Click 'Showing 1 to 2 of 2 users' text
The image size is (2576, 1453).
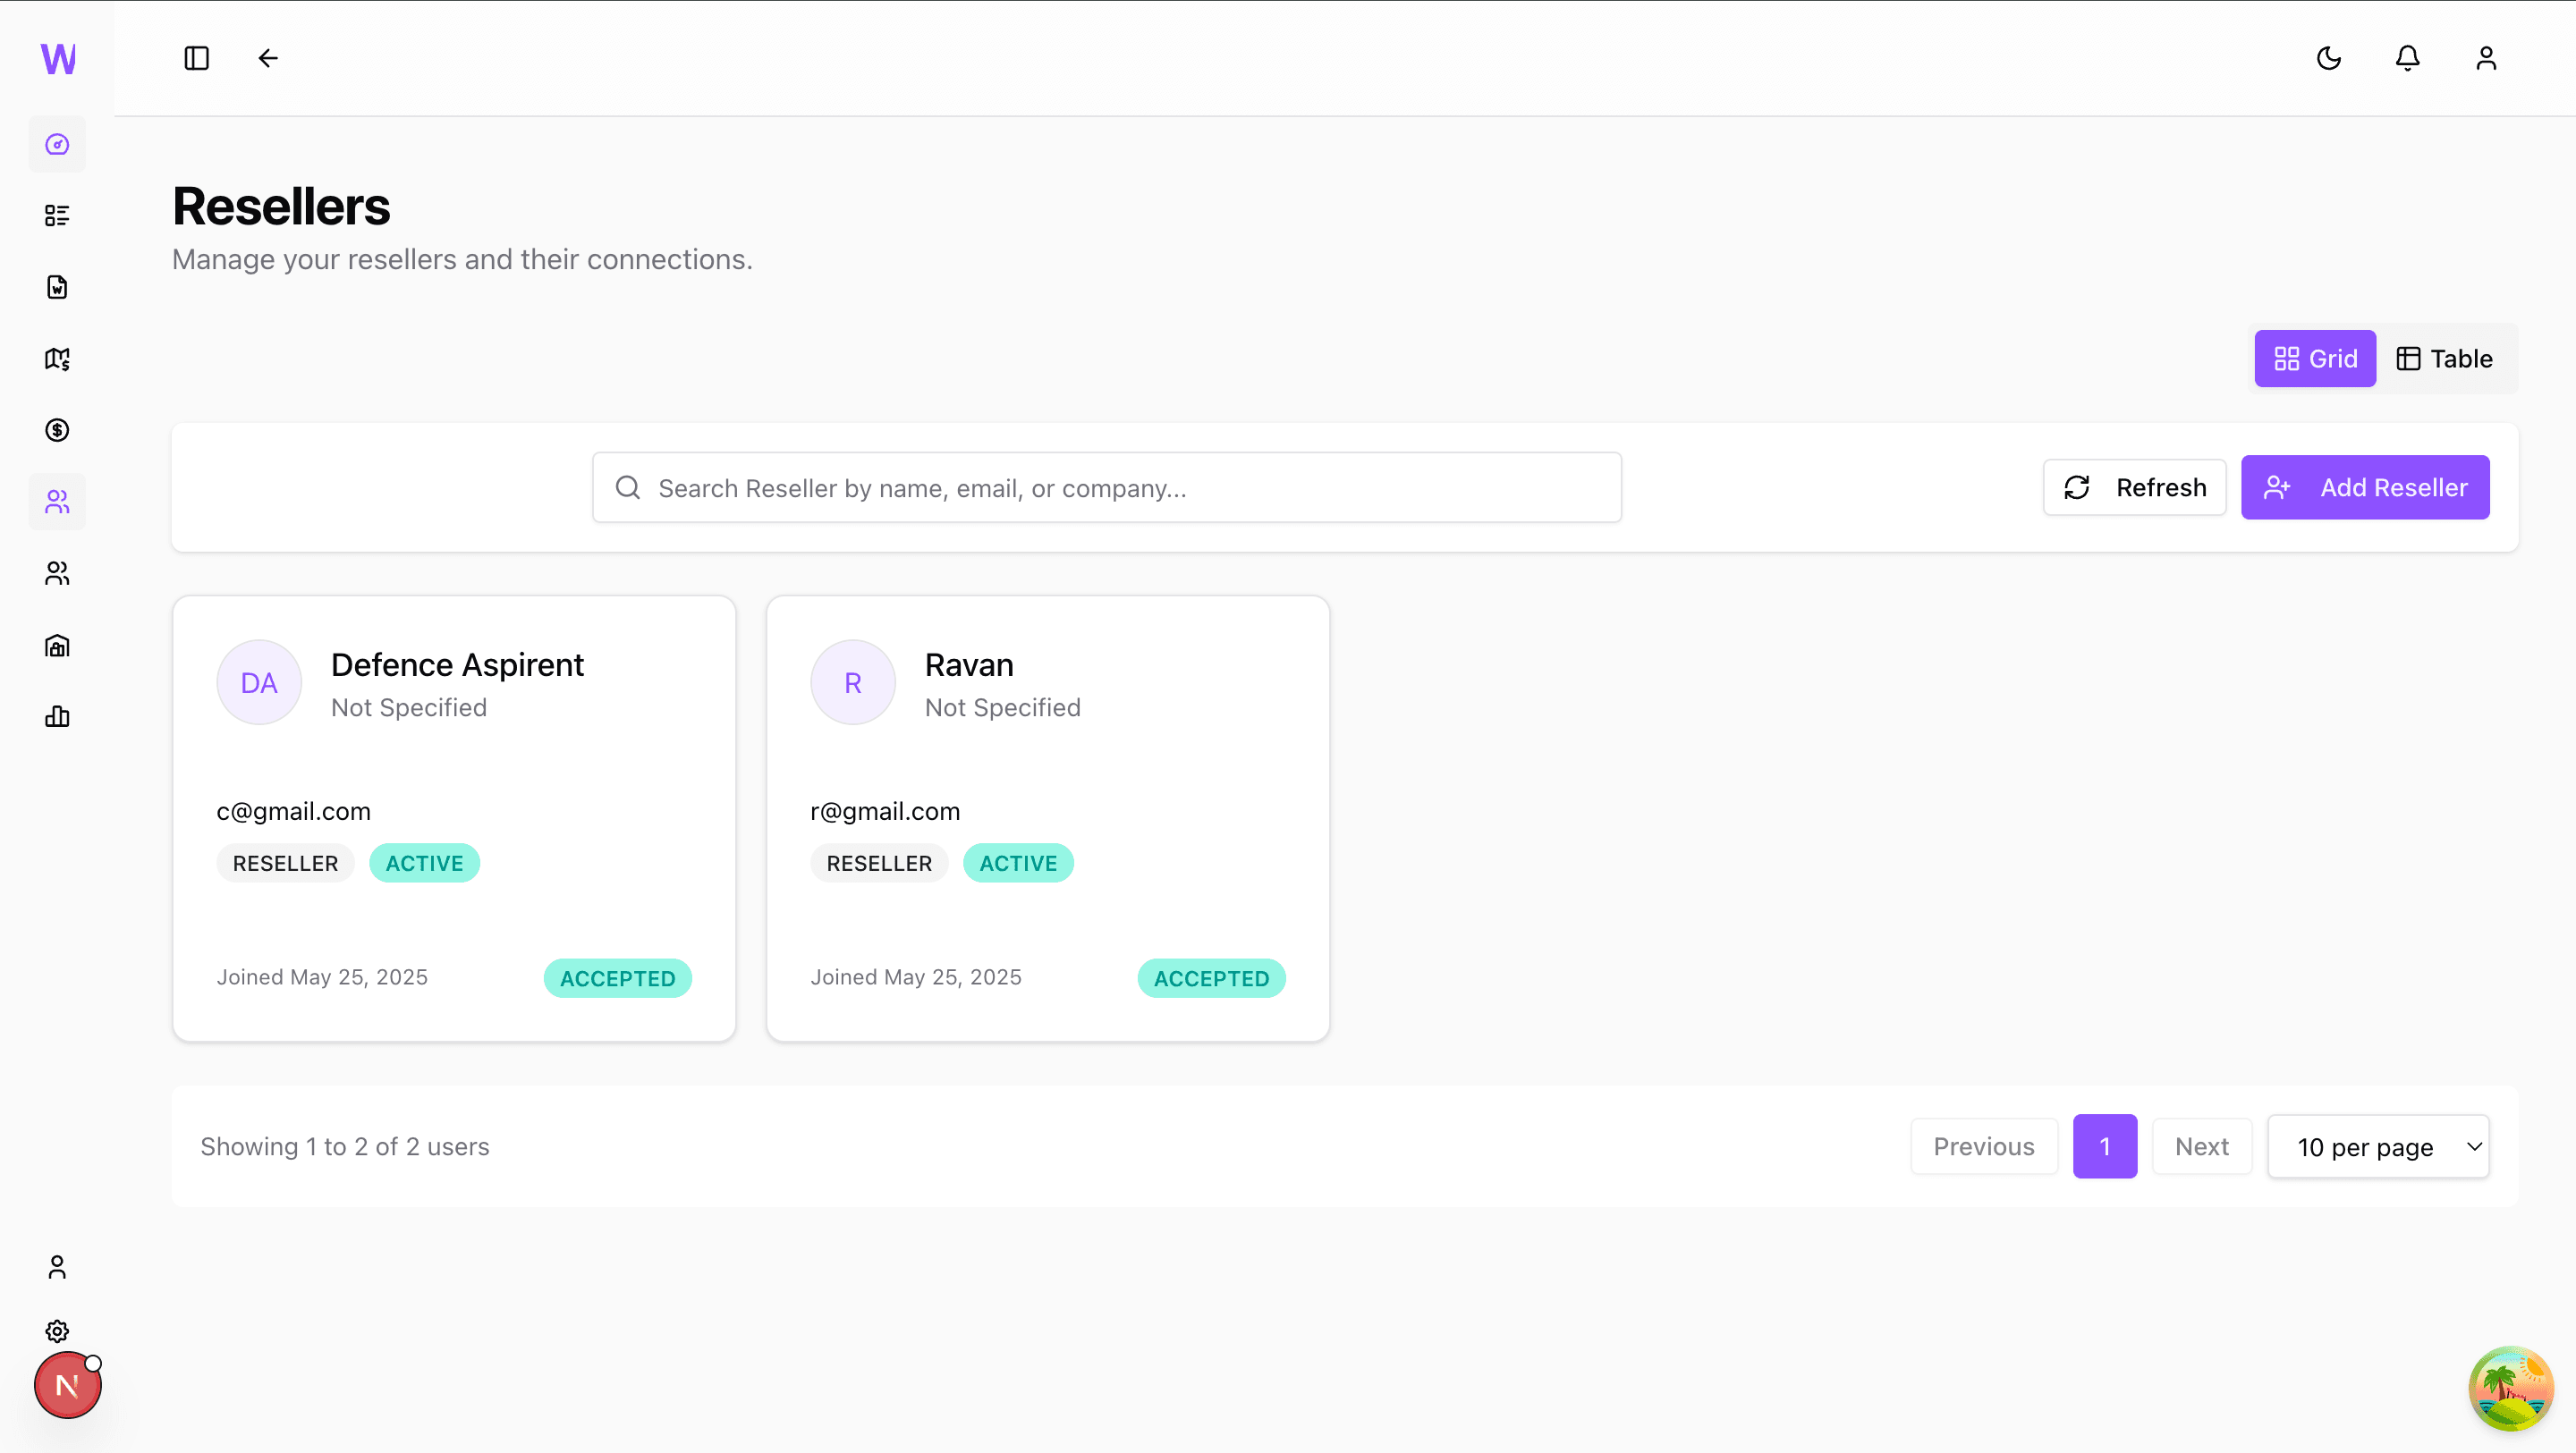(x=345, y=1146)
